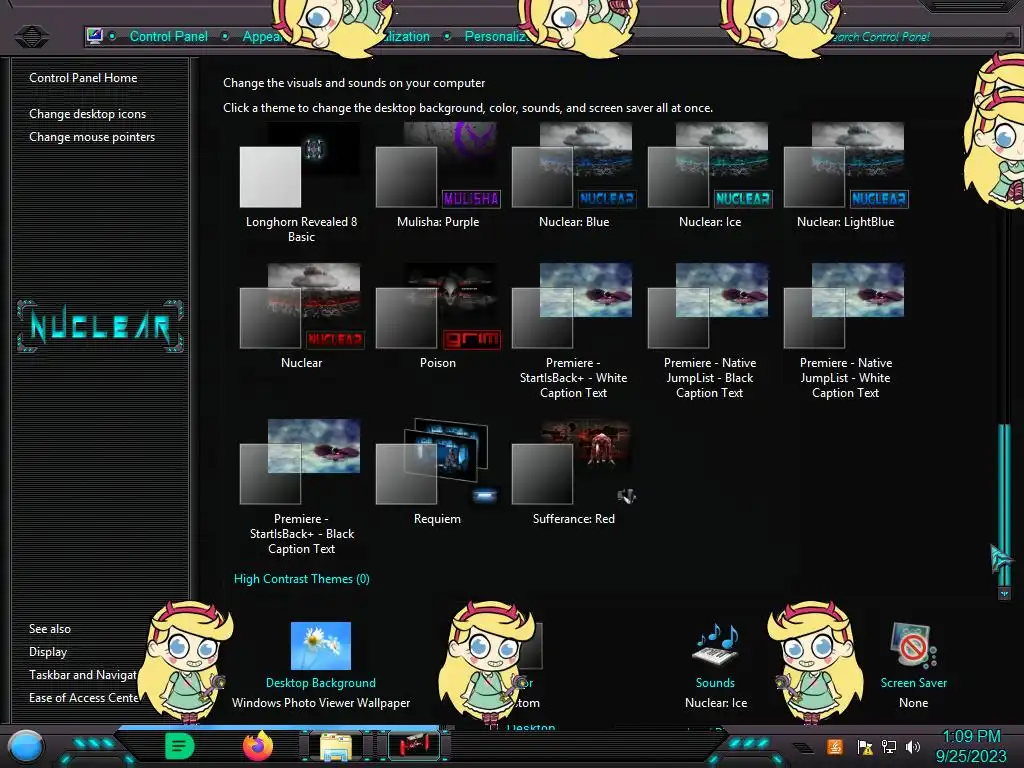1024x768 pixels.
Task: Pick the Nuclear: Ice theme
Action: pyautogui.click(x=710, y=175)
